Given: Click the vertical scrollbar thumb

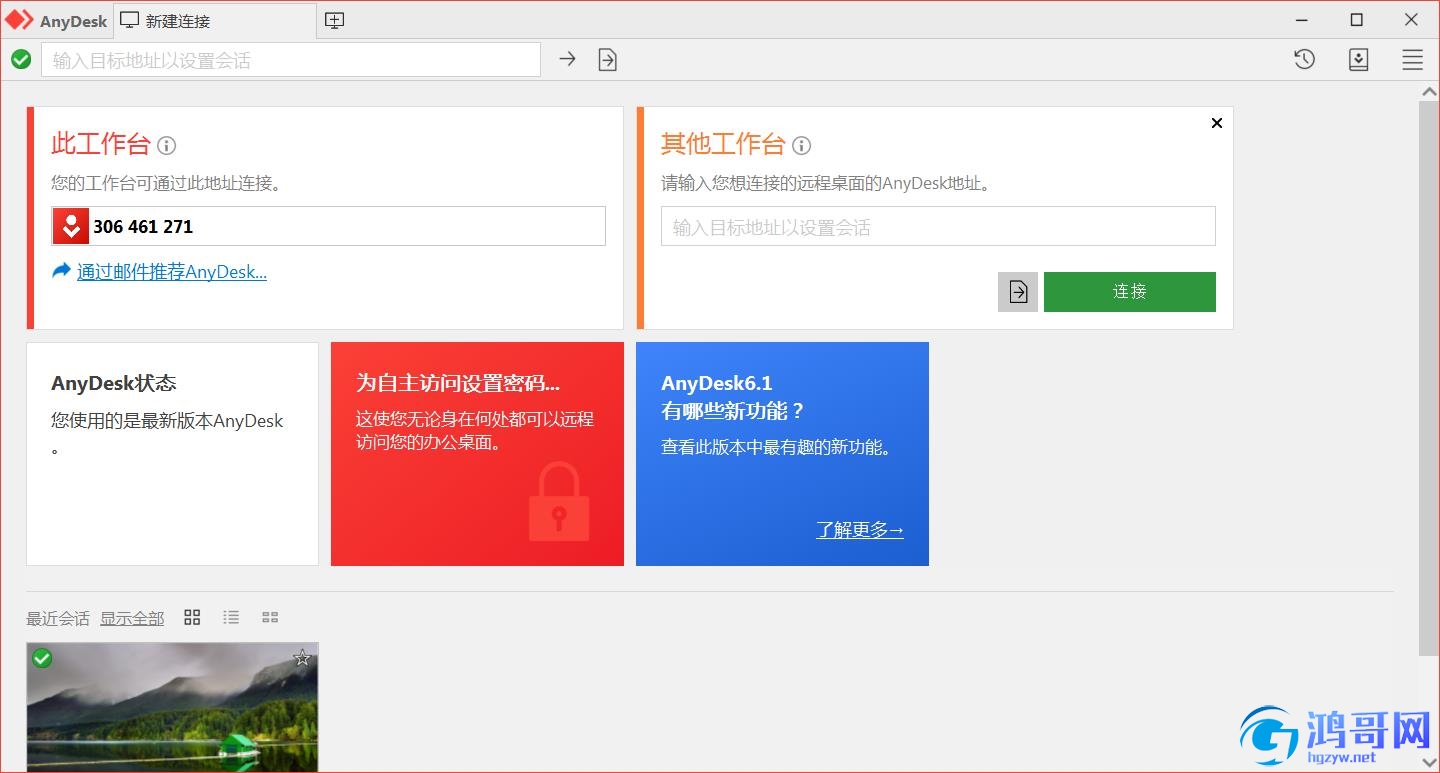Looking at the screenshot, I should click(x=1428, y=378).
